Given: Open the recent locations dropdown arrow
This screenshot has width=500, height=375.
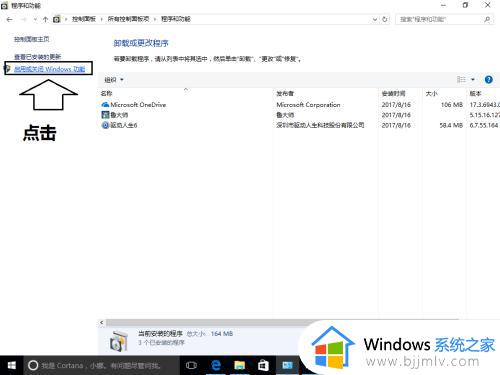Looking at the screenshot, I should click(35, 19).
